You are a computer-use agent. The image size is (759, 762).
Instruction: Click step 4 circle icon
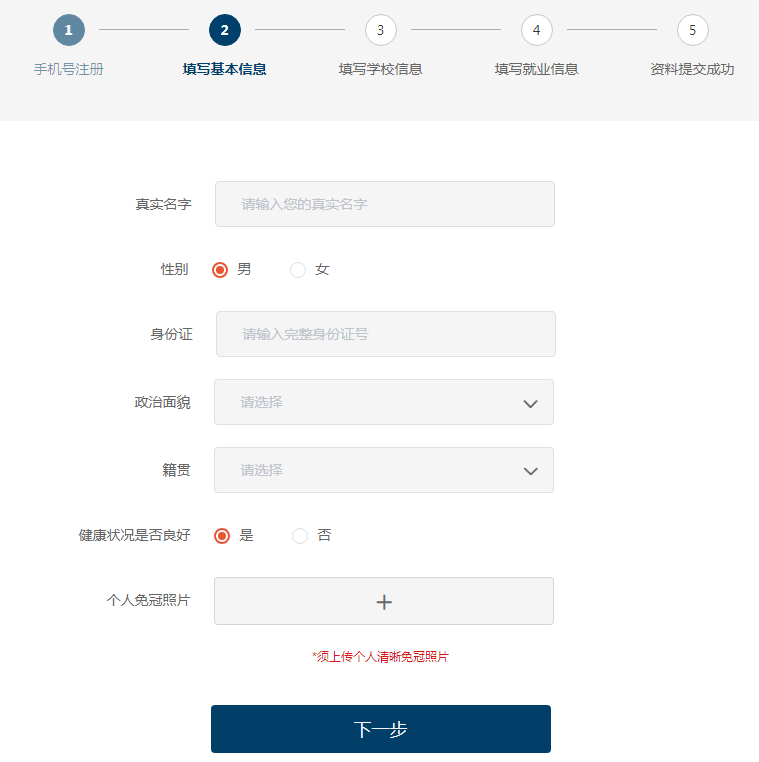click(x=537, y=30)
